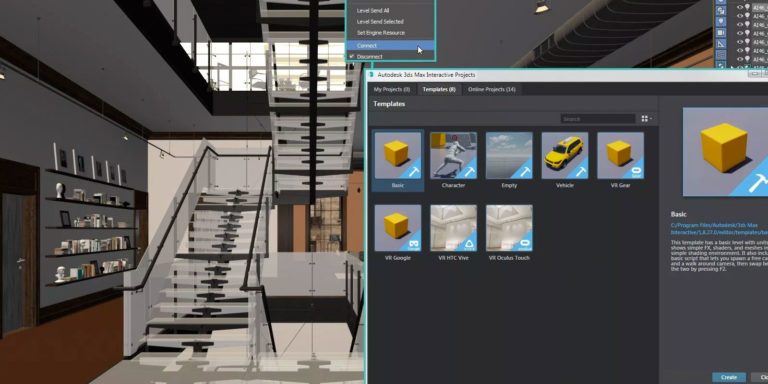
Task: Select the VR Gear template
Action: 621,155
